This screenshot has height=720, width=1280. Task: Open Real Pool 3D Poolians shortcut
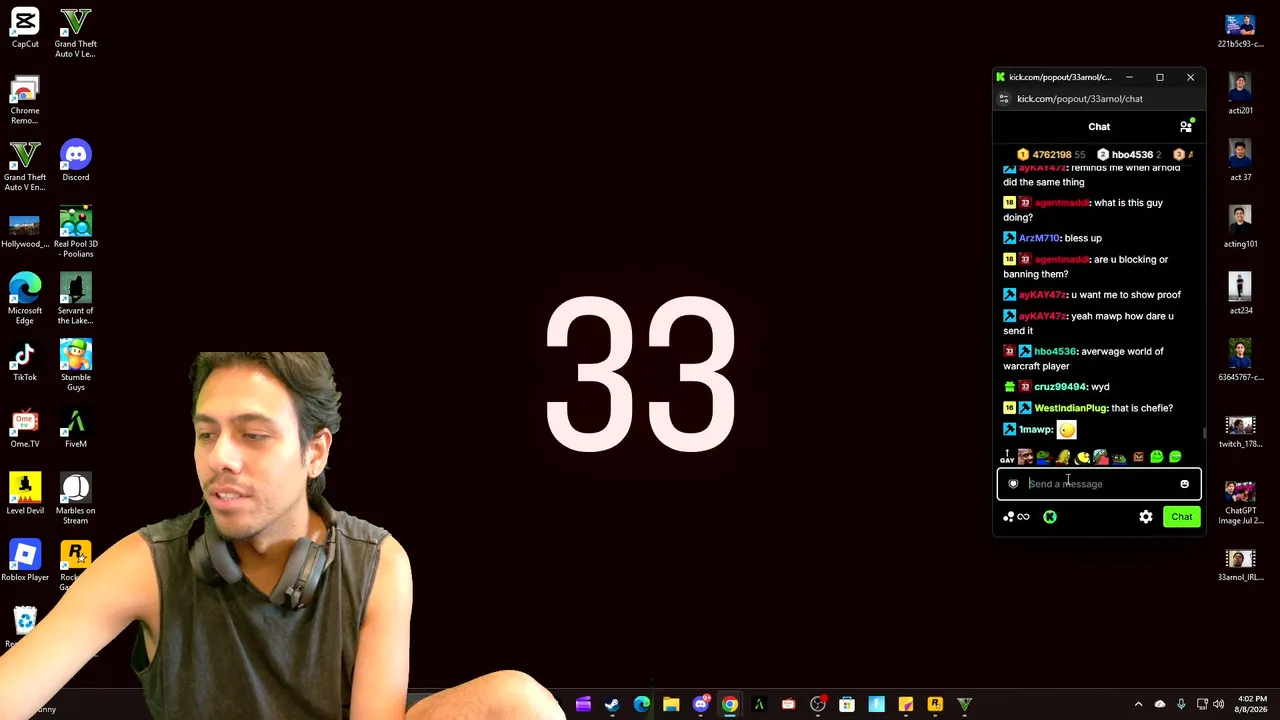[76, 233]
